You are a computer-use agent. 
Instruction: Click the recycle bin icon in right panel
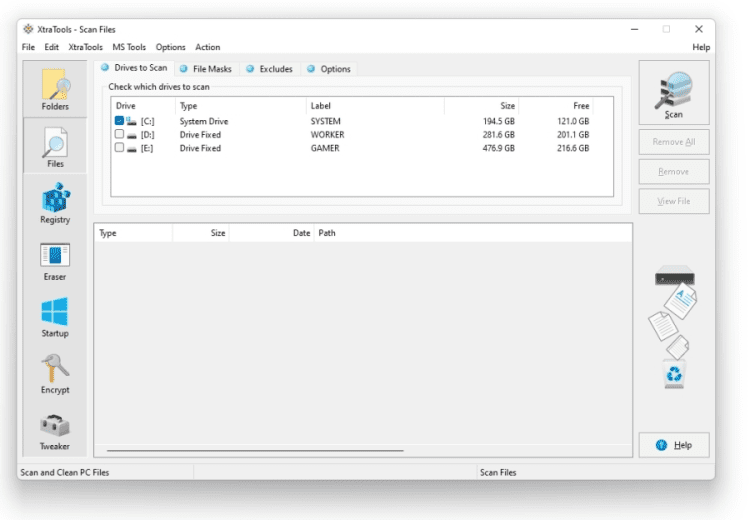674,374
